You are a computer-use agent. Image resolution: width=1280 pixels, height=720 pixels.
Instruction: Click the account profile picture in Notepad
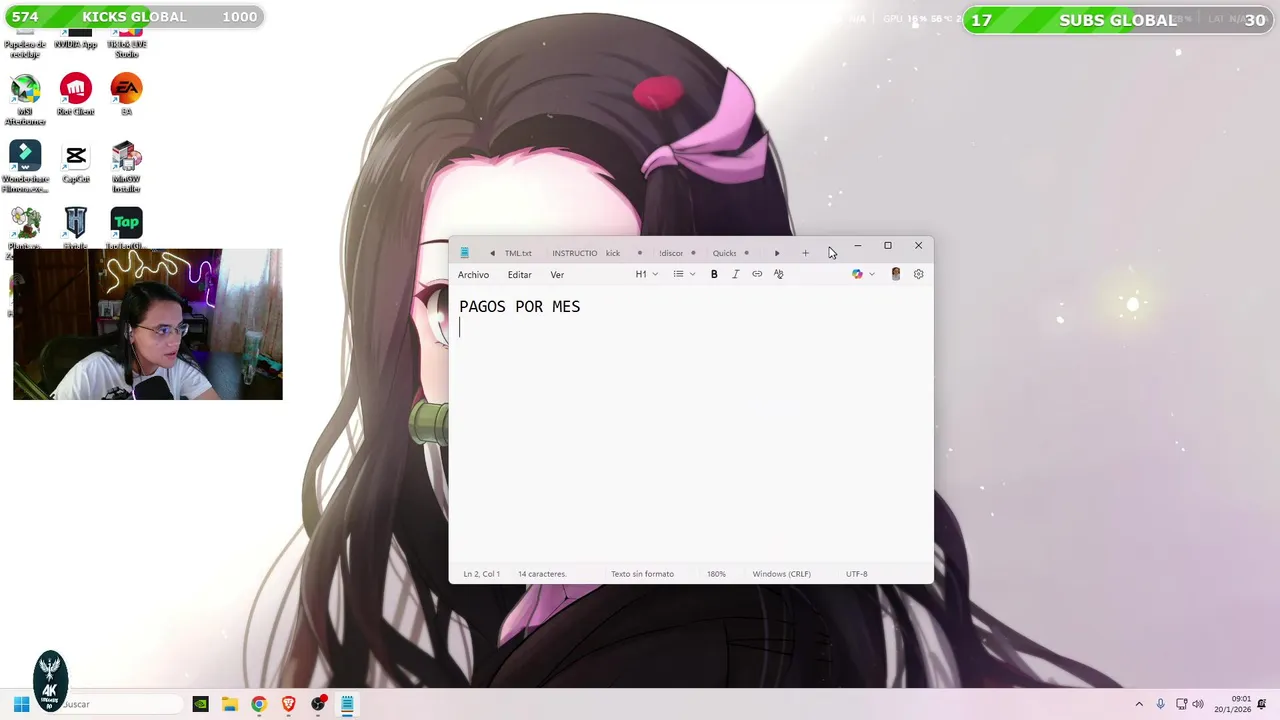click(896, 274)
